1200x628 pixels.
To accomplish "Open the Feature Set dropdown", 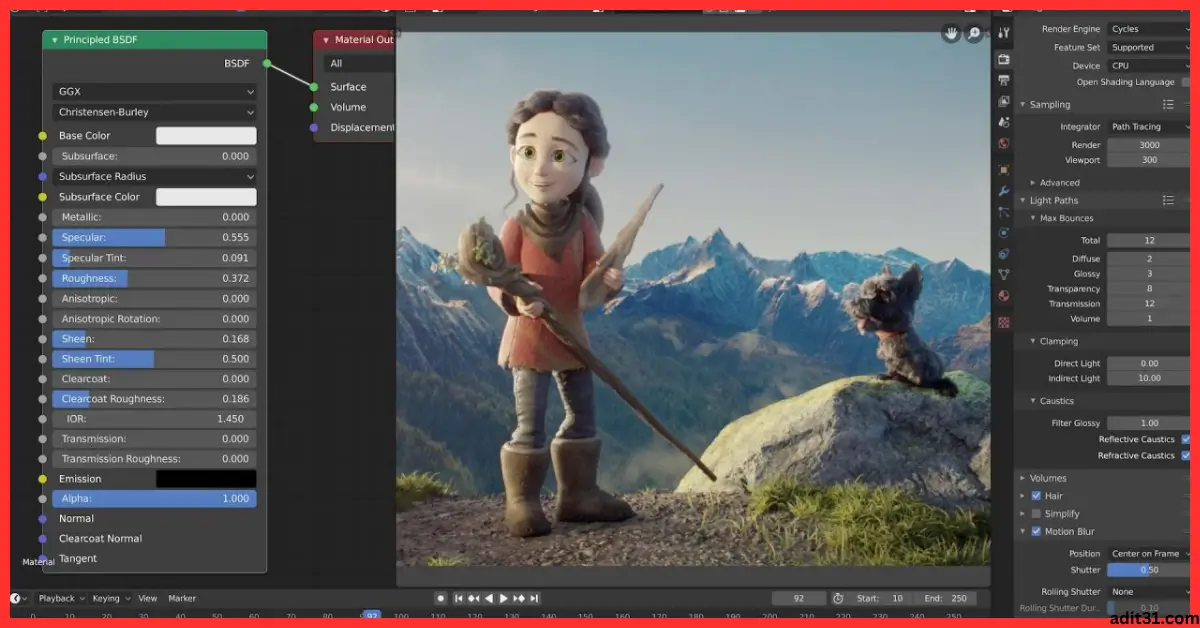I will click(x=1148, y=47).
